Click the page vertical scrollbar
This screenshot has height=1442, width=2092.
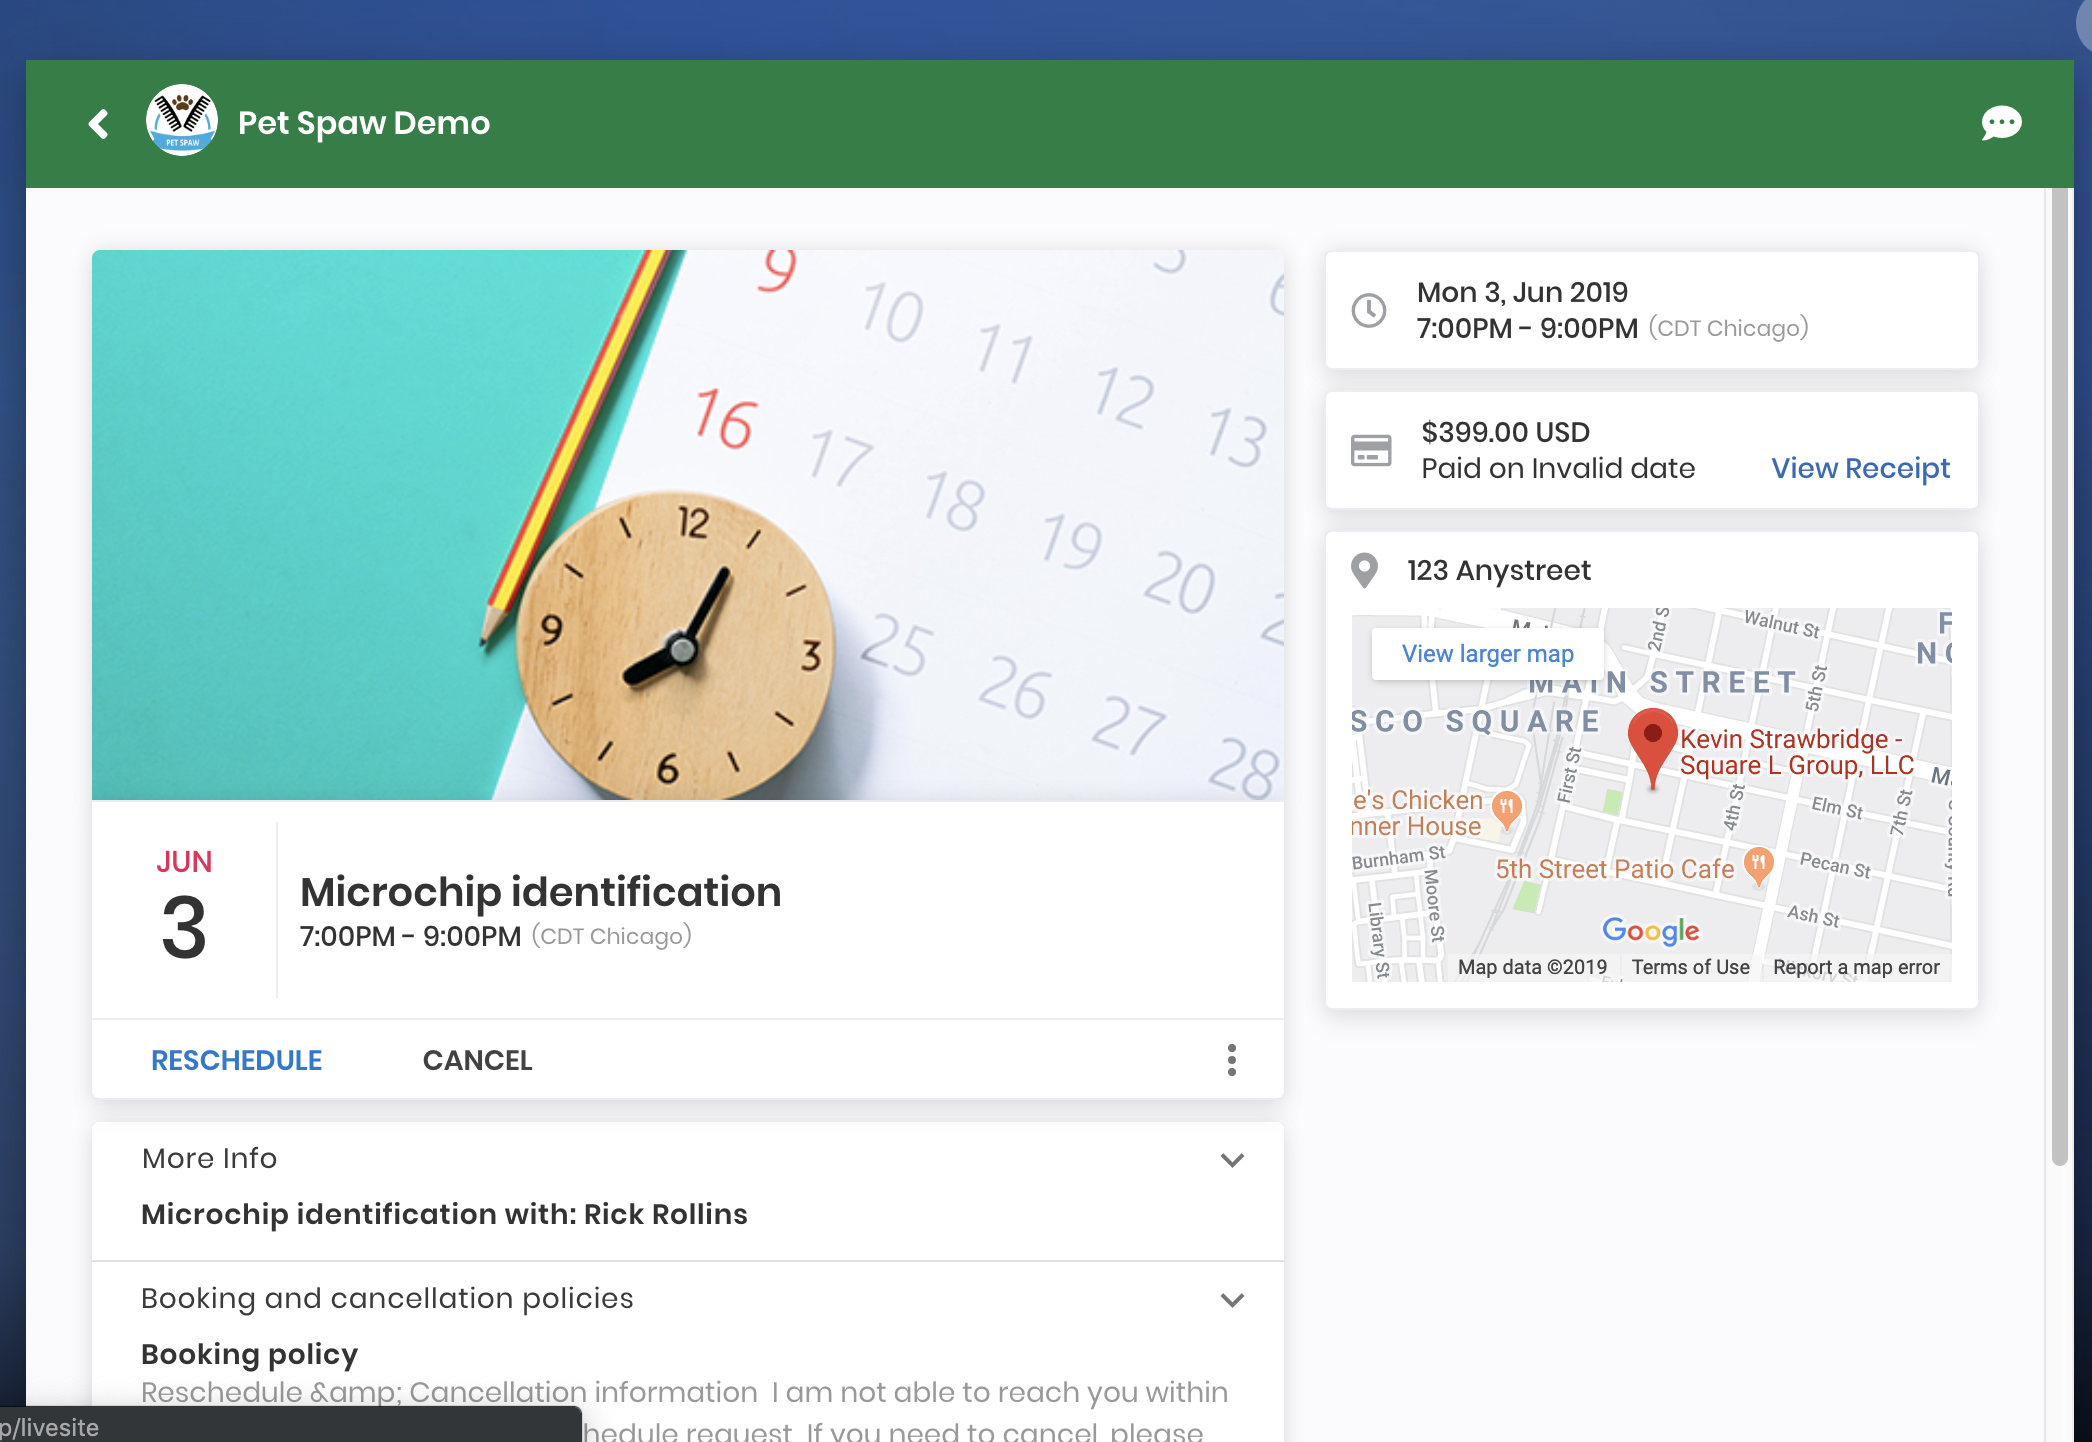point(2058,676)
